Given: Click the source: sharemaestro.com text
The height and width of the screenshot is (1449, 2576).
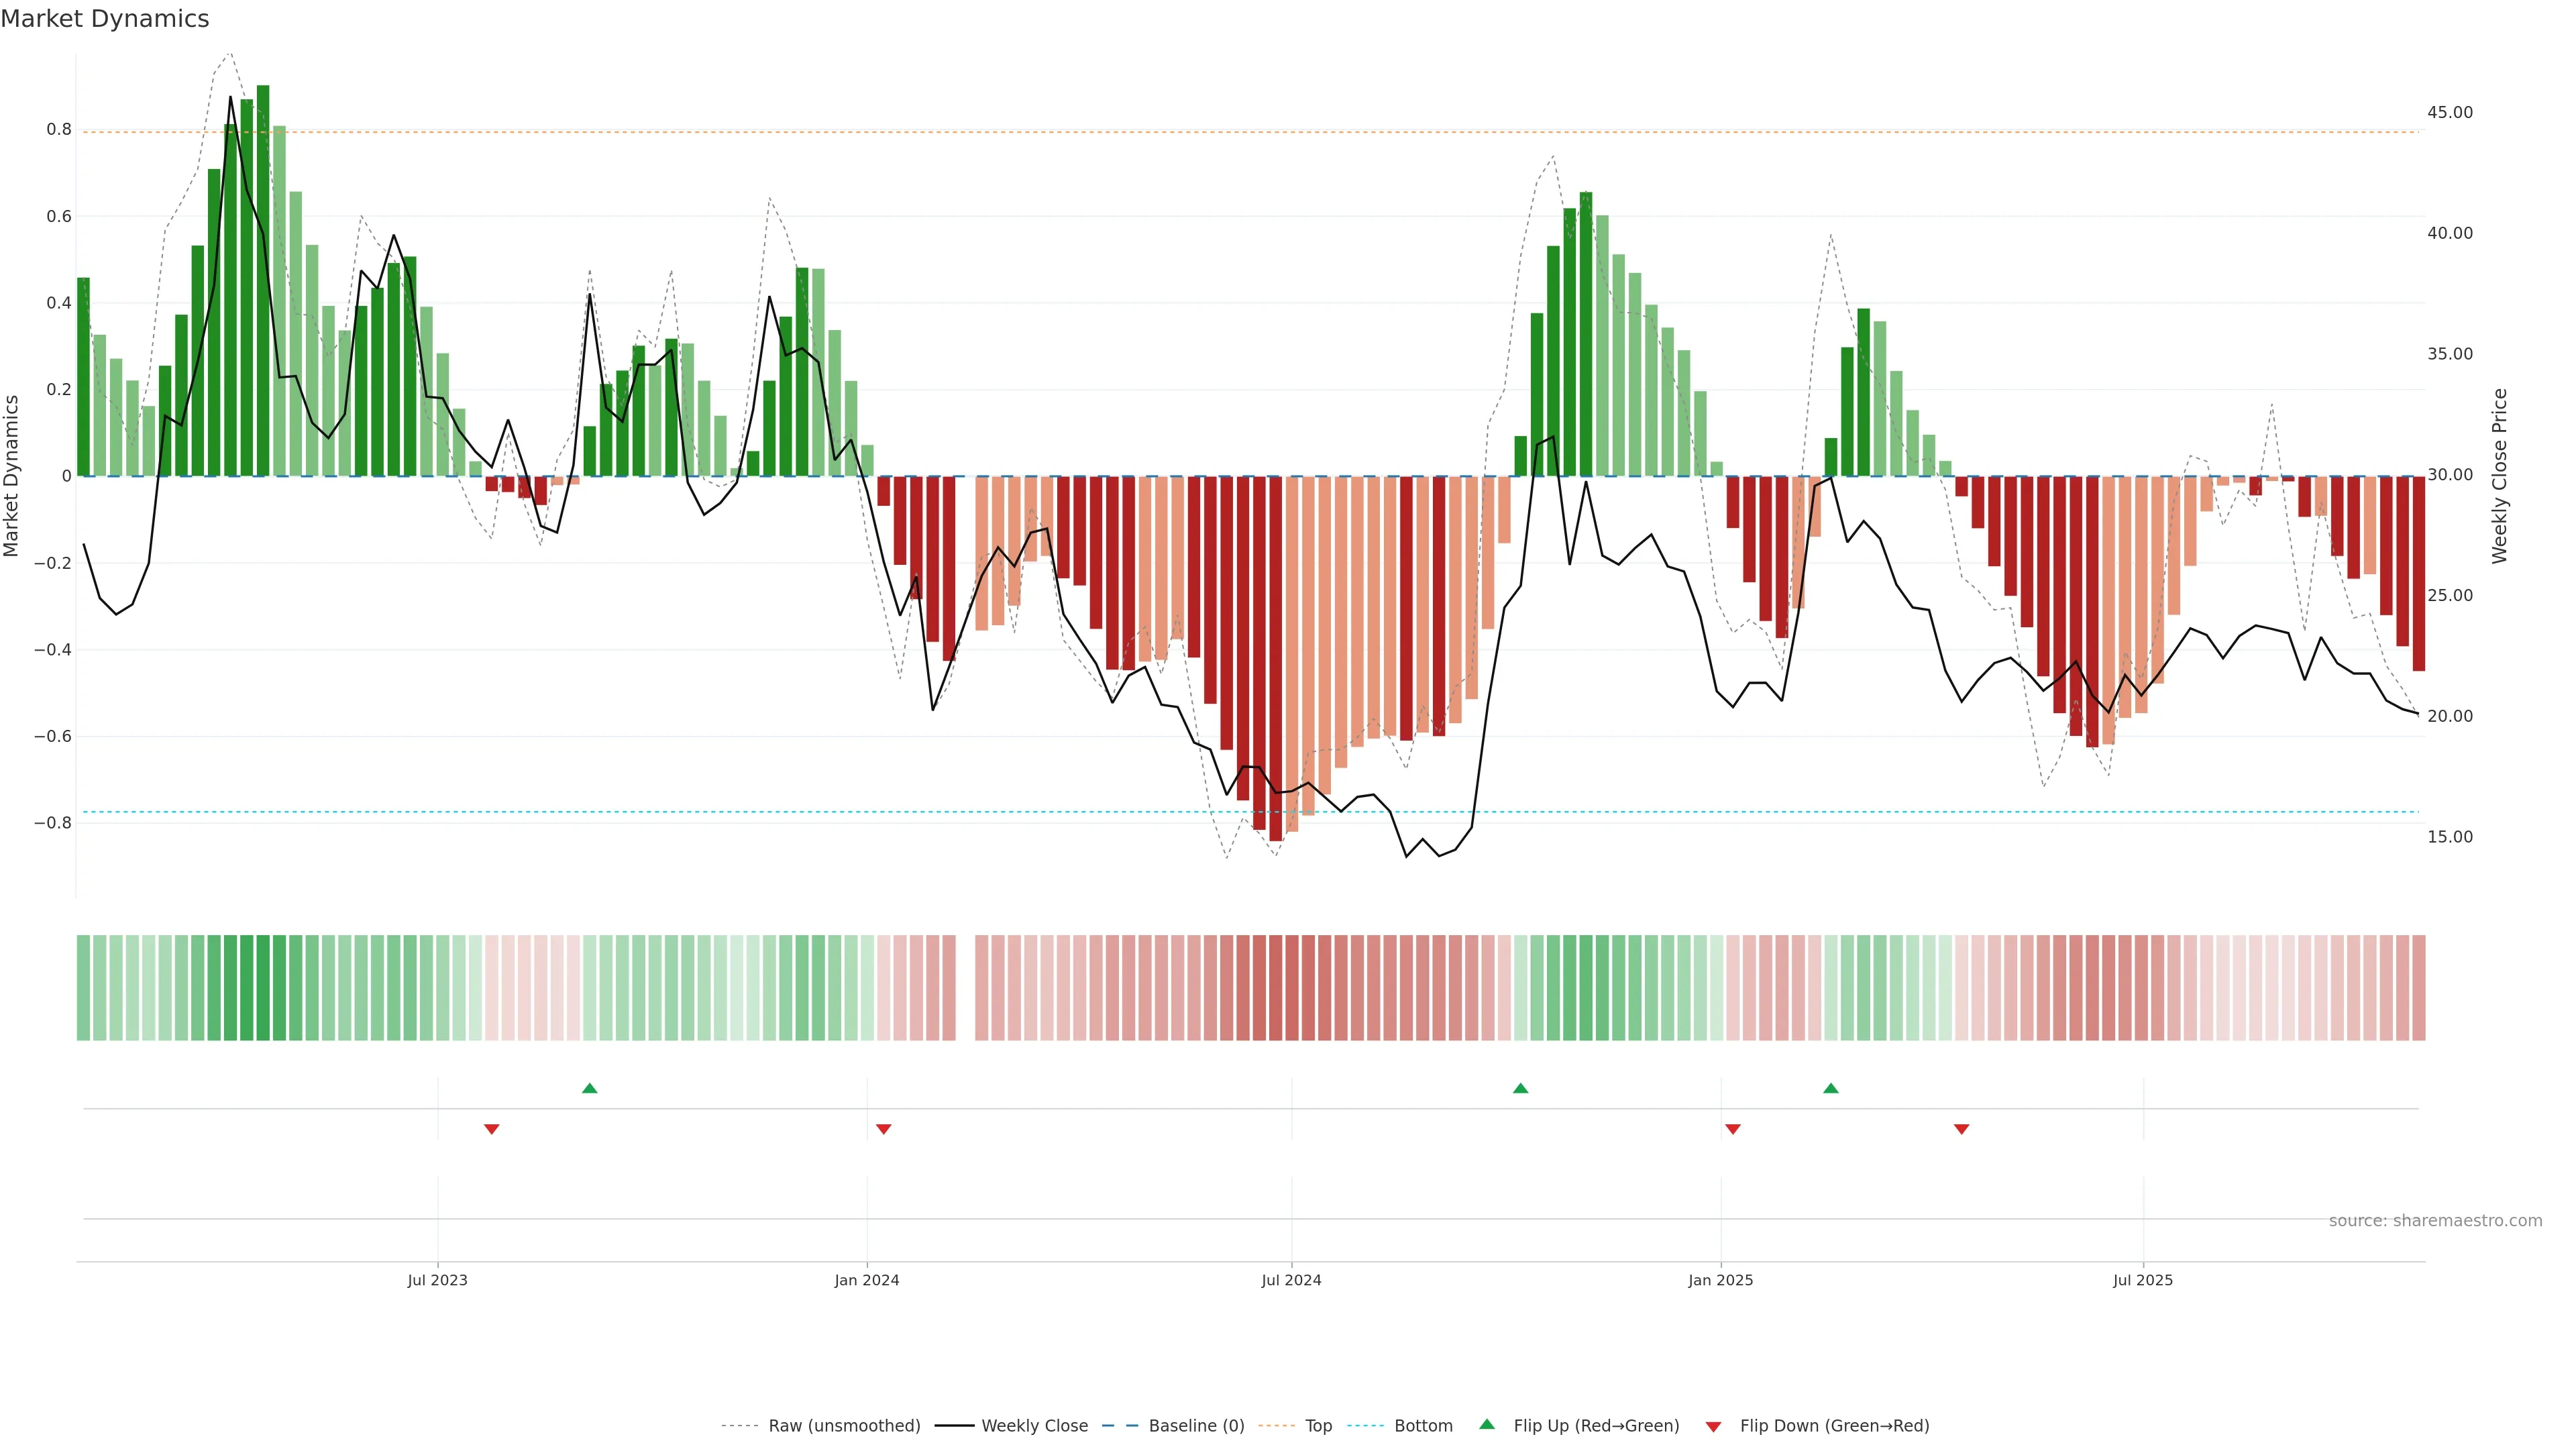Looking at the screenshot, I should click(x=2435, y=1221).
